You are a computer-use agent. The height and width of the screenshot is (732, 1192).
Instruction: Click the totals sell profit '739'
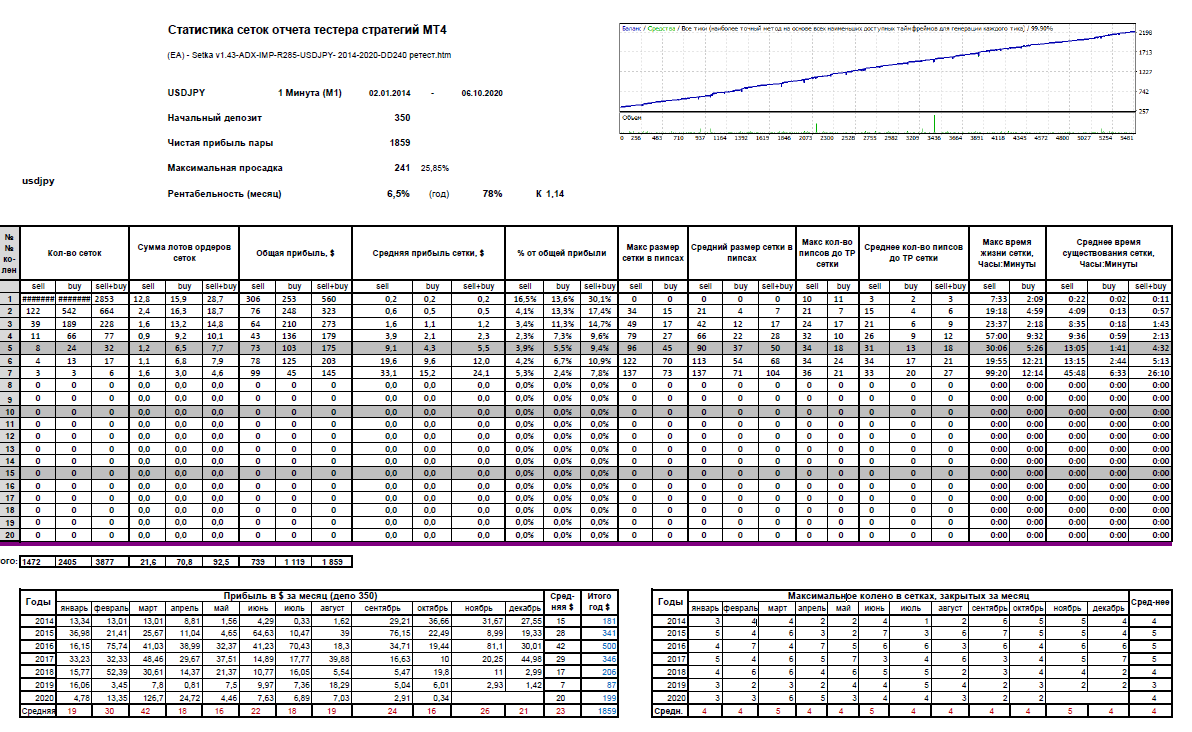(x=258, y=562)
